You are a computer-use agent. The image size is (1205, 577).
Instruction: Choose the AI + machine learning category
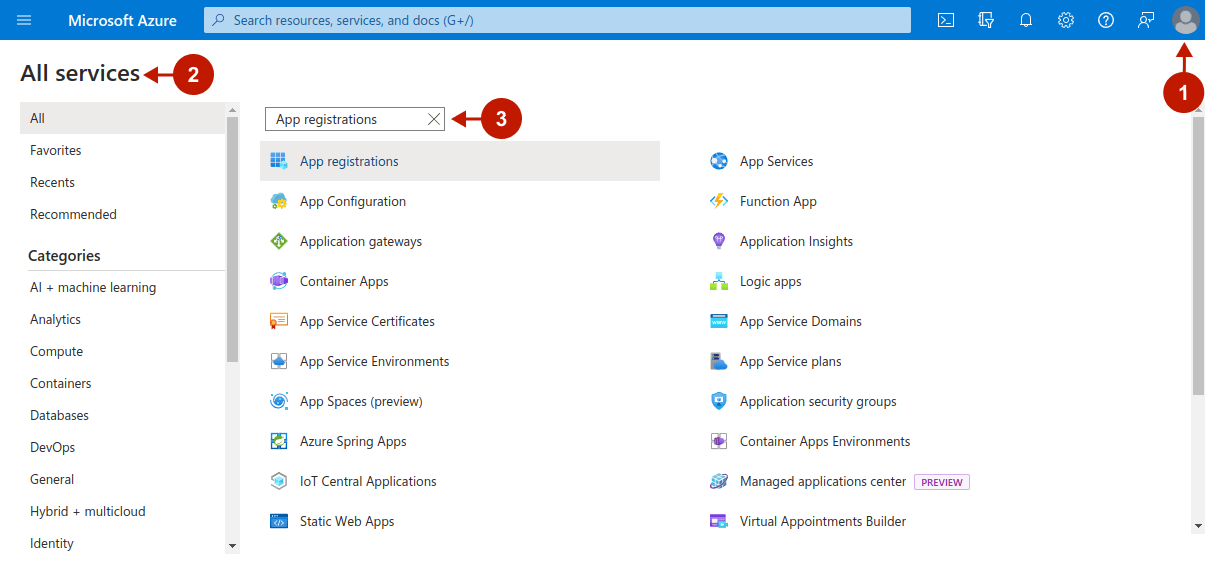click(93, 287)
